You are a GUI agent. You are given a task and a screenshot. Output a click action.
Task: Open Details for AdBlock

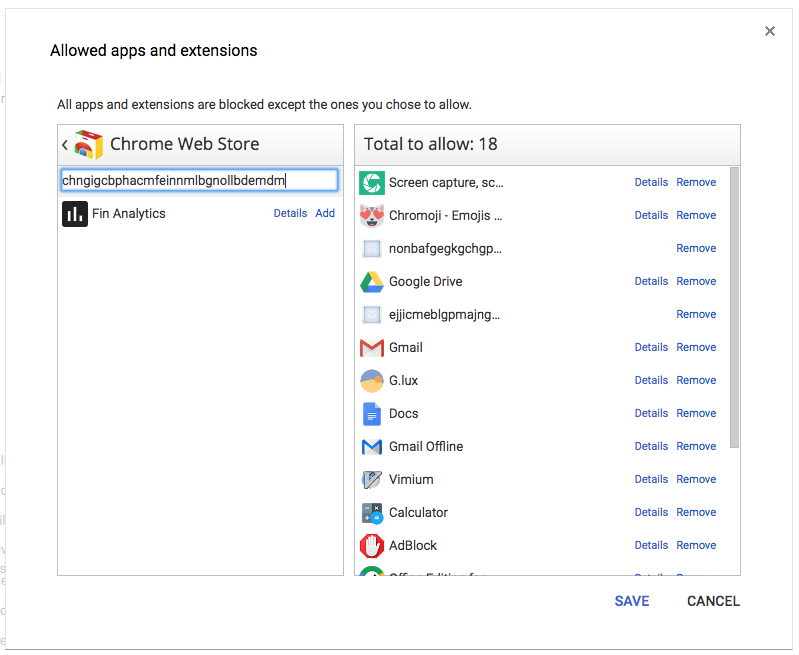pos(651,545)
